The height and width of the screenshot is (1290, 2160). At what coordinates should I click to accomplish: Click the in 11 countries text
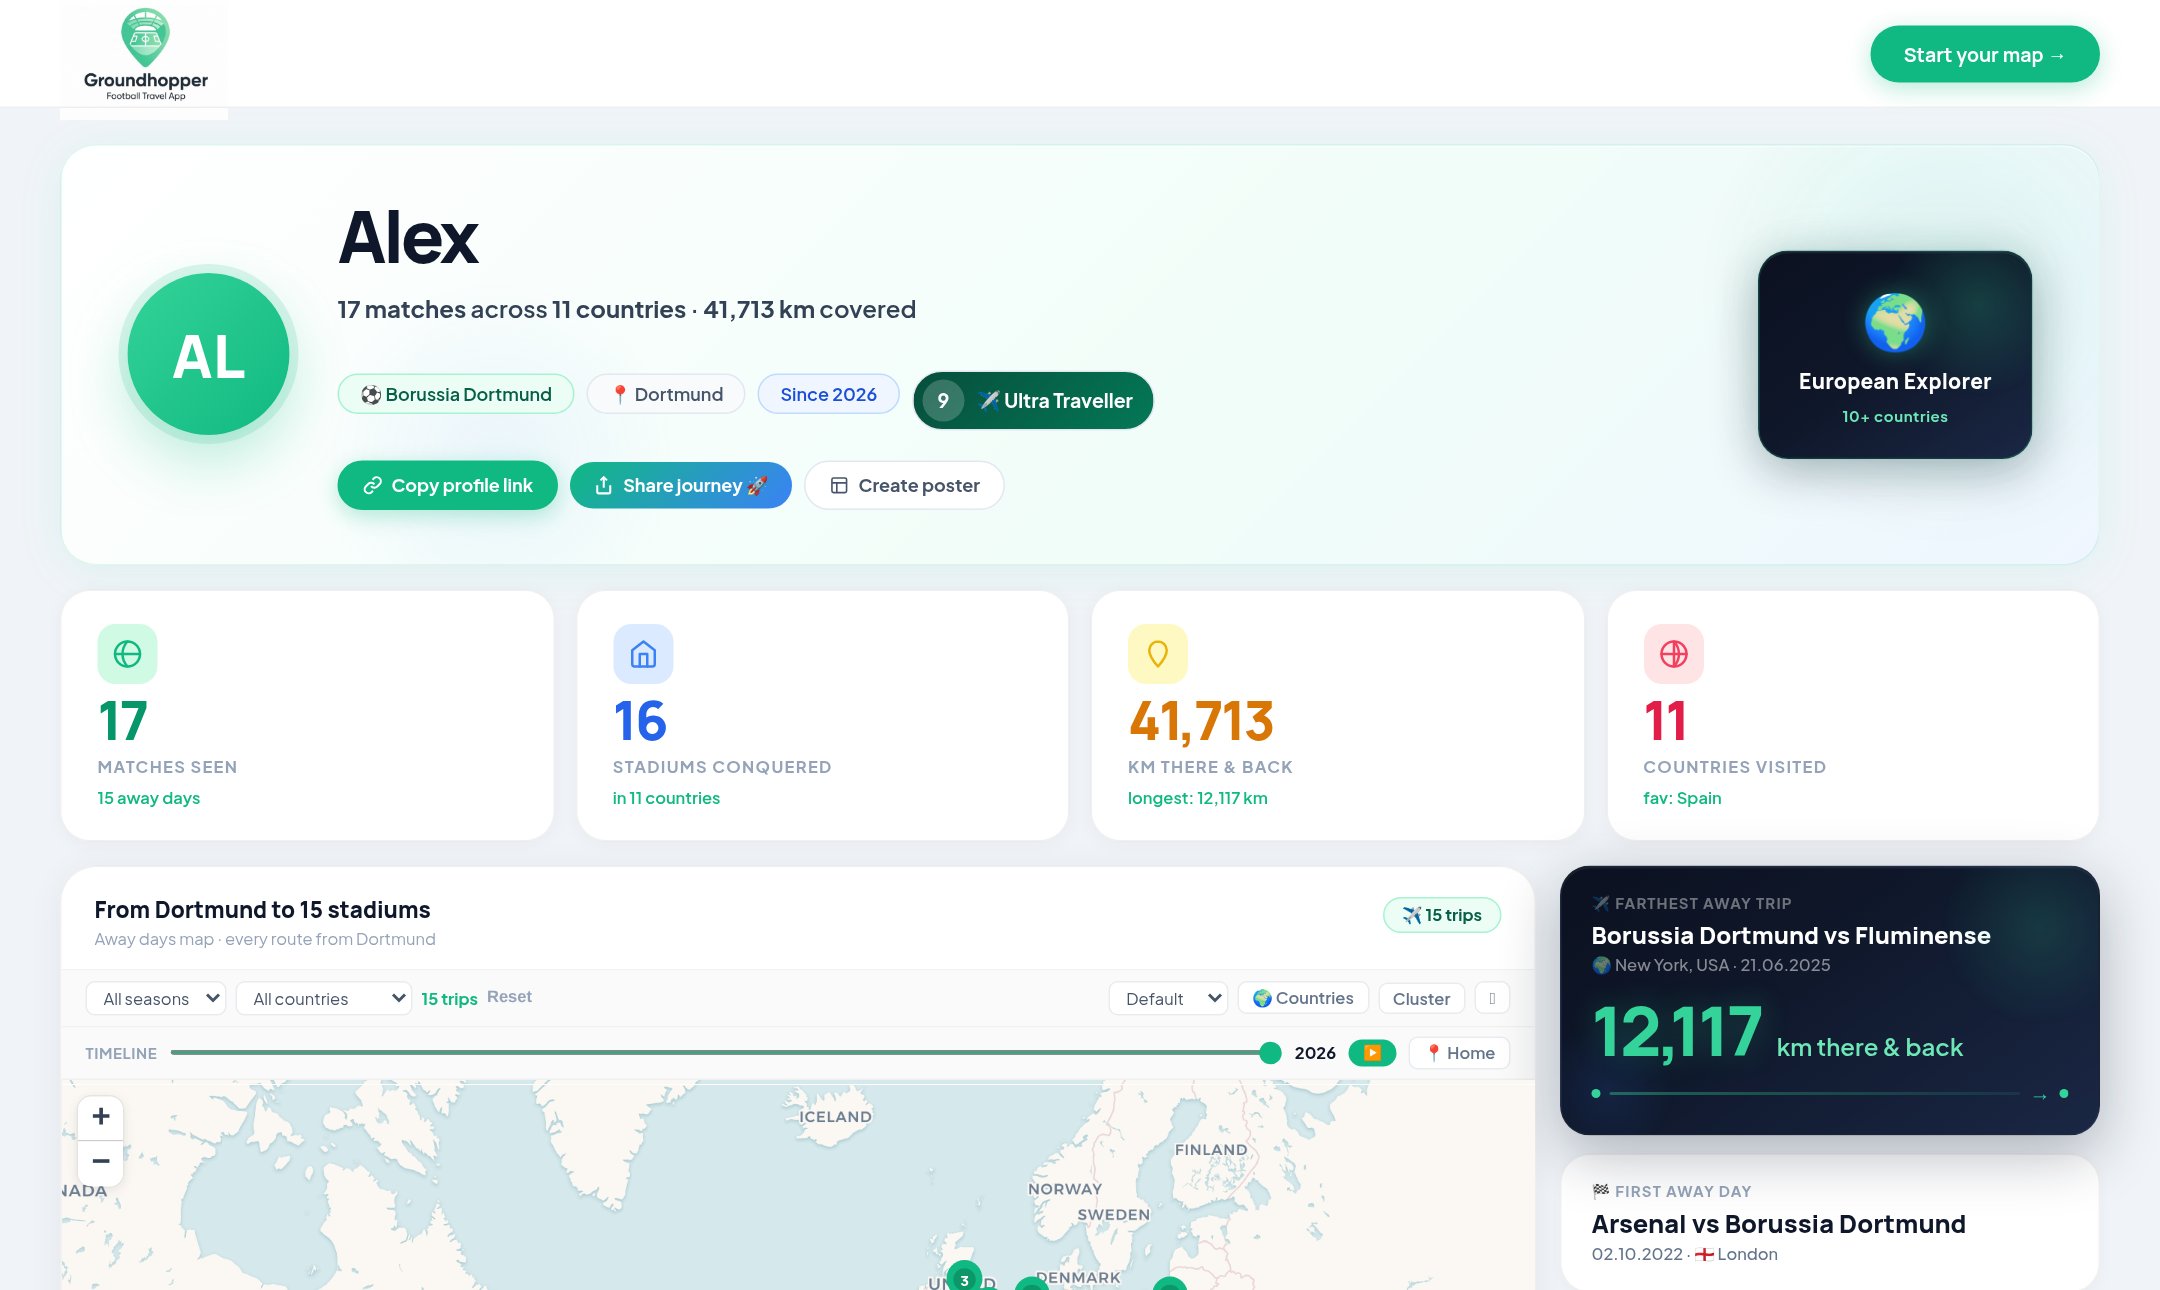click(x=666, y=798)
